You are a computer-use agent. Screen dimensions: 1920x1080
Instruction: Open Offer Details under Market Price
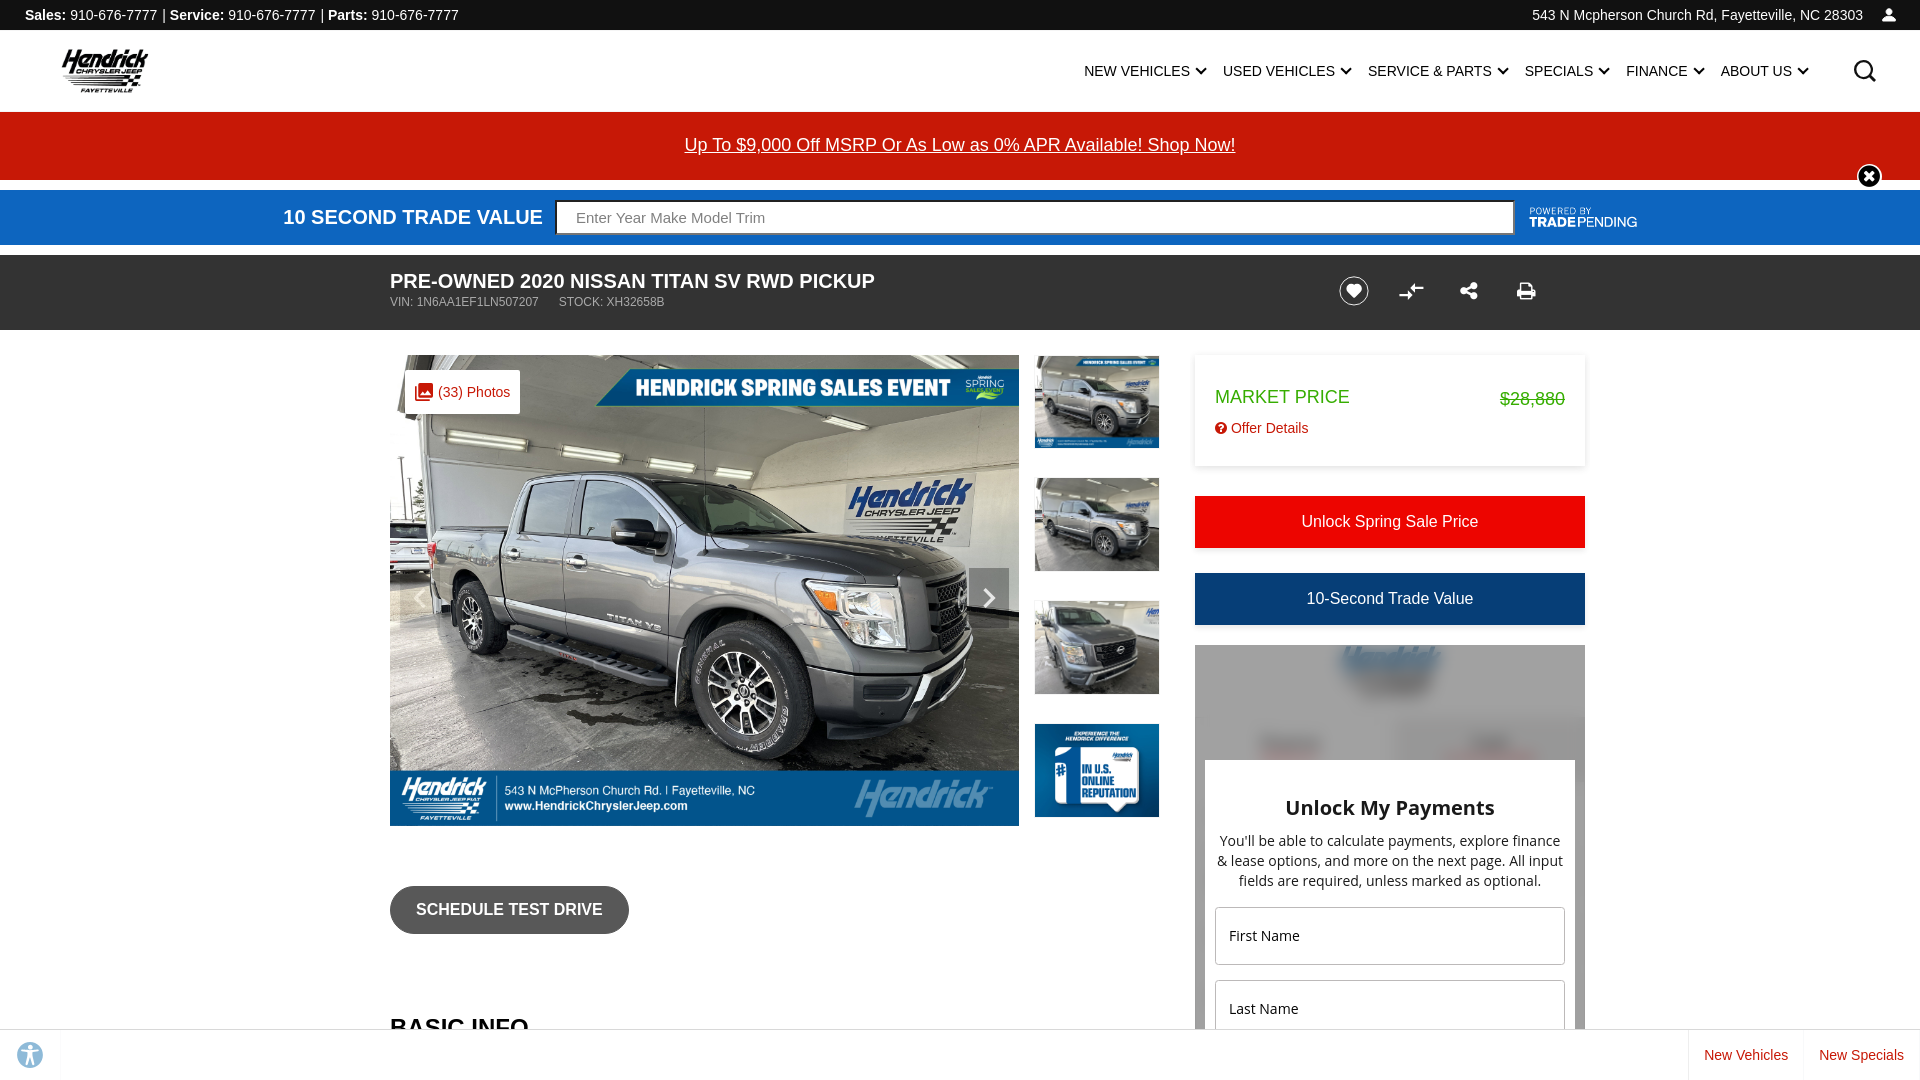(x=1261, y=428)
